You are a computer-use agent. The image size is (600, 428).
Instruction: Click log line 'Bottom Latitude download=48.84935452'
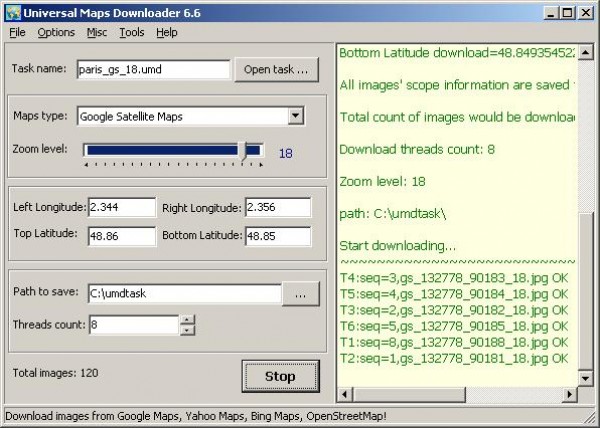click(x=457, y=52)
